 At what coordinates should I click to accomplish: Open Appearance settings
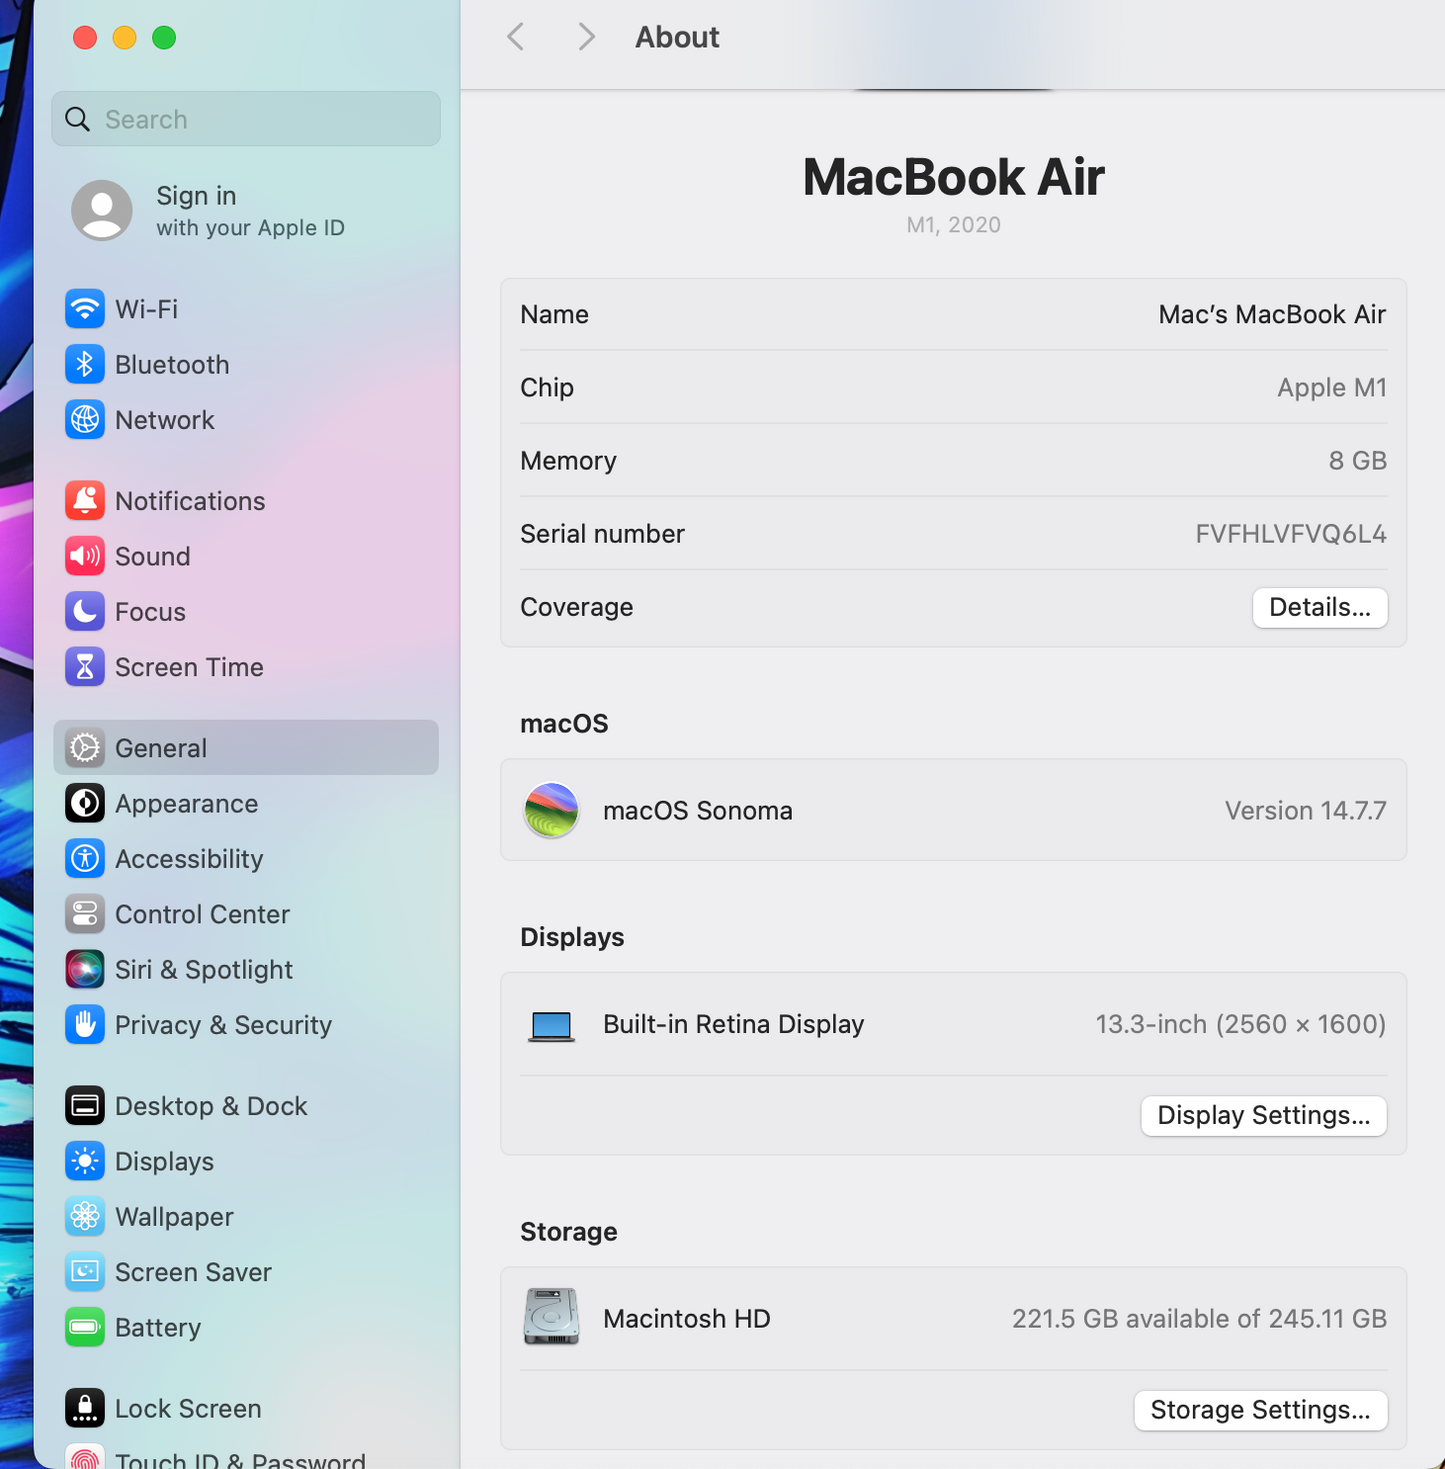click(186, 803)
